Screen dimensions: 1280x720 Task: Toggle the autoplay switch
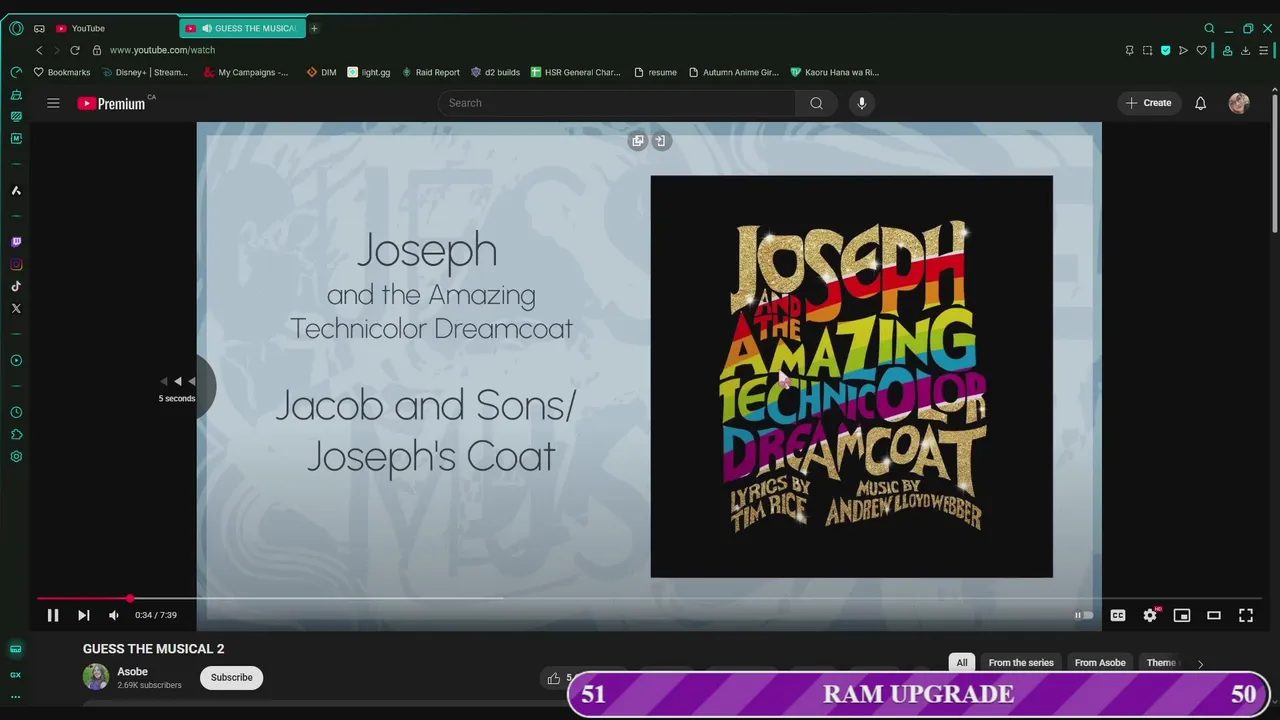click(1084, 615)
